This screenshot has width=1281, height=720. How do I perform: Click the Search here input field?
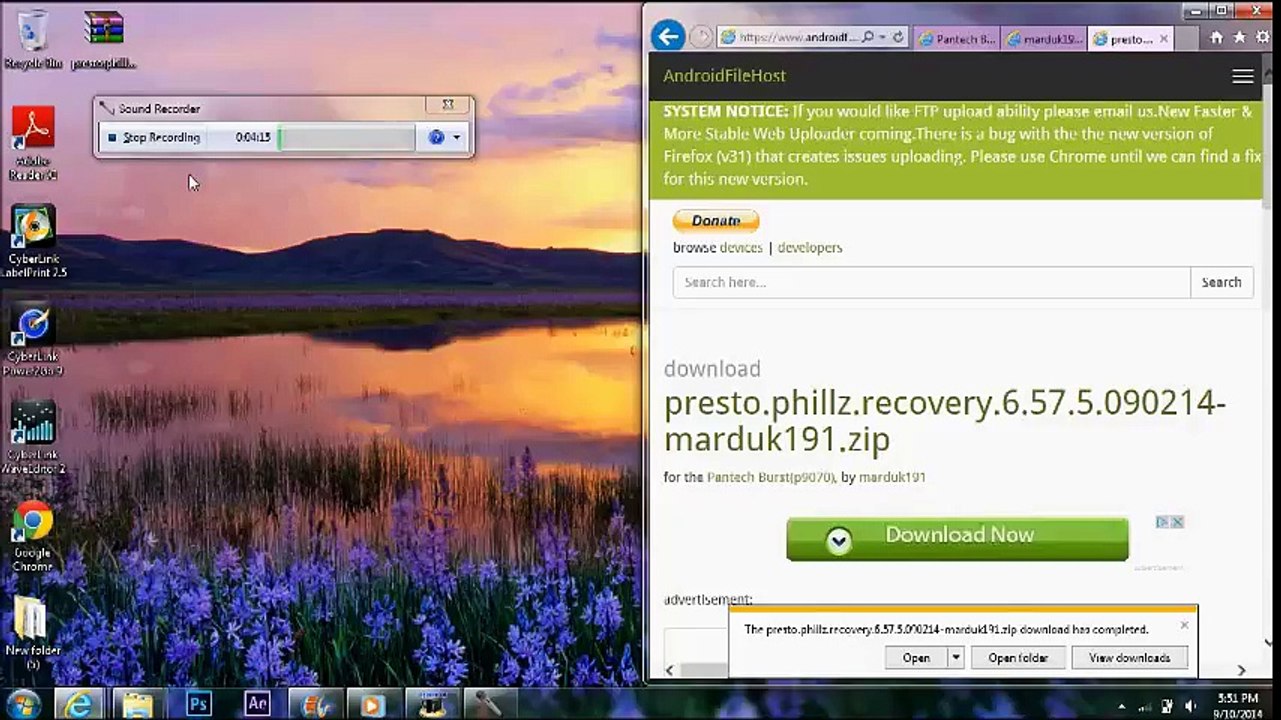[932, 282]
